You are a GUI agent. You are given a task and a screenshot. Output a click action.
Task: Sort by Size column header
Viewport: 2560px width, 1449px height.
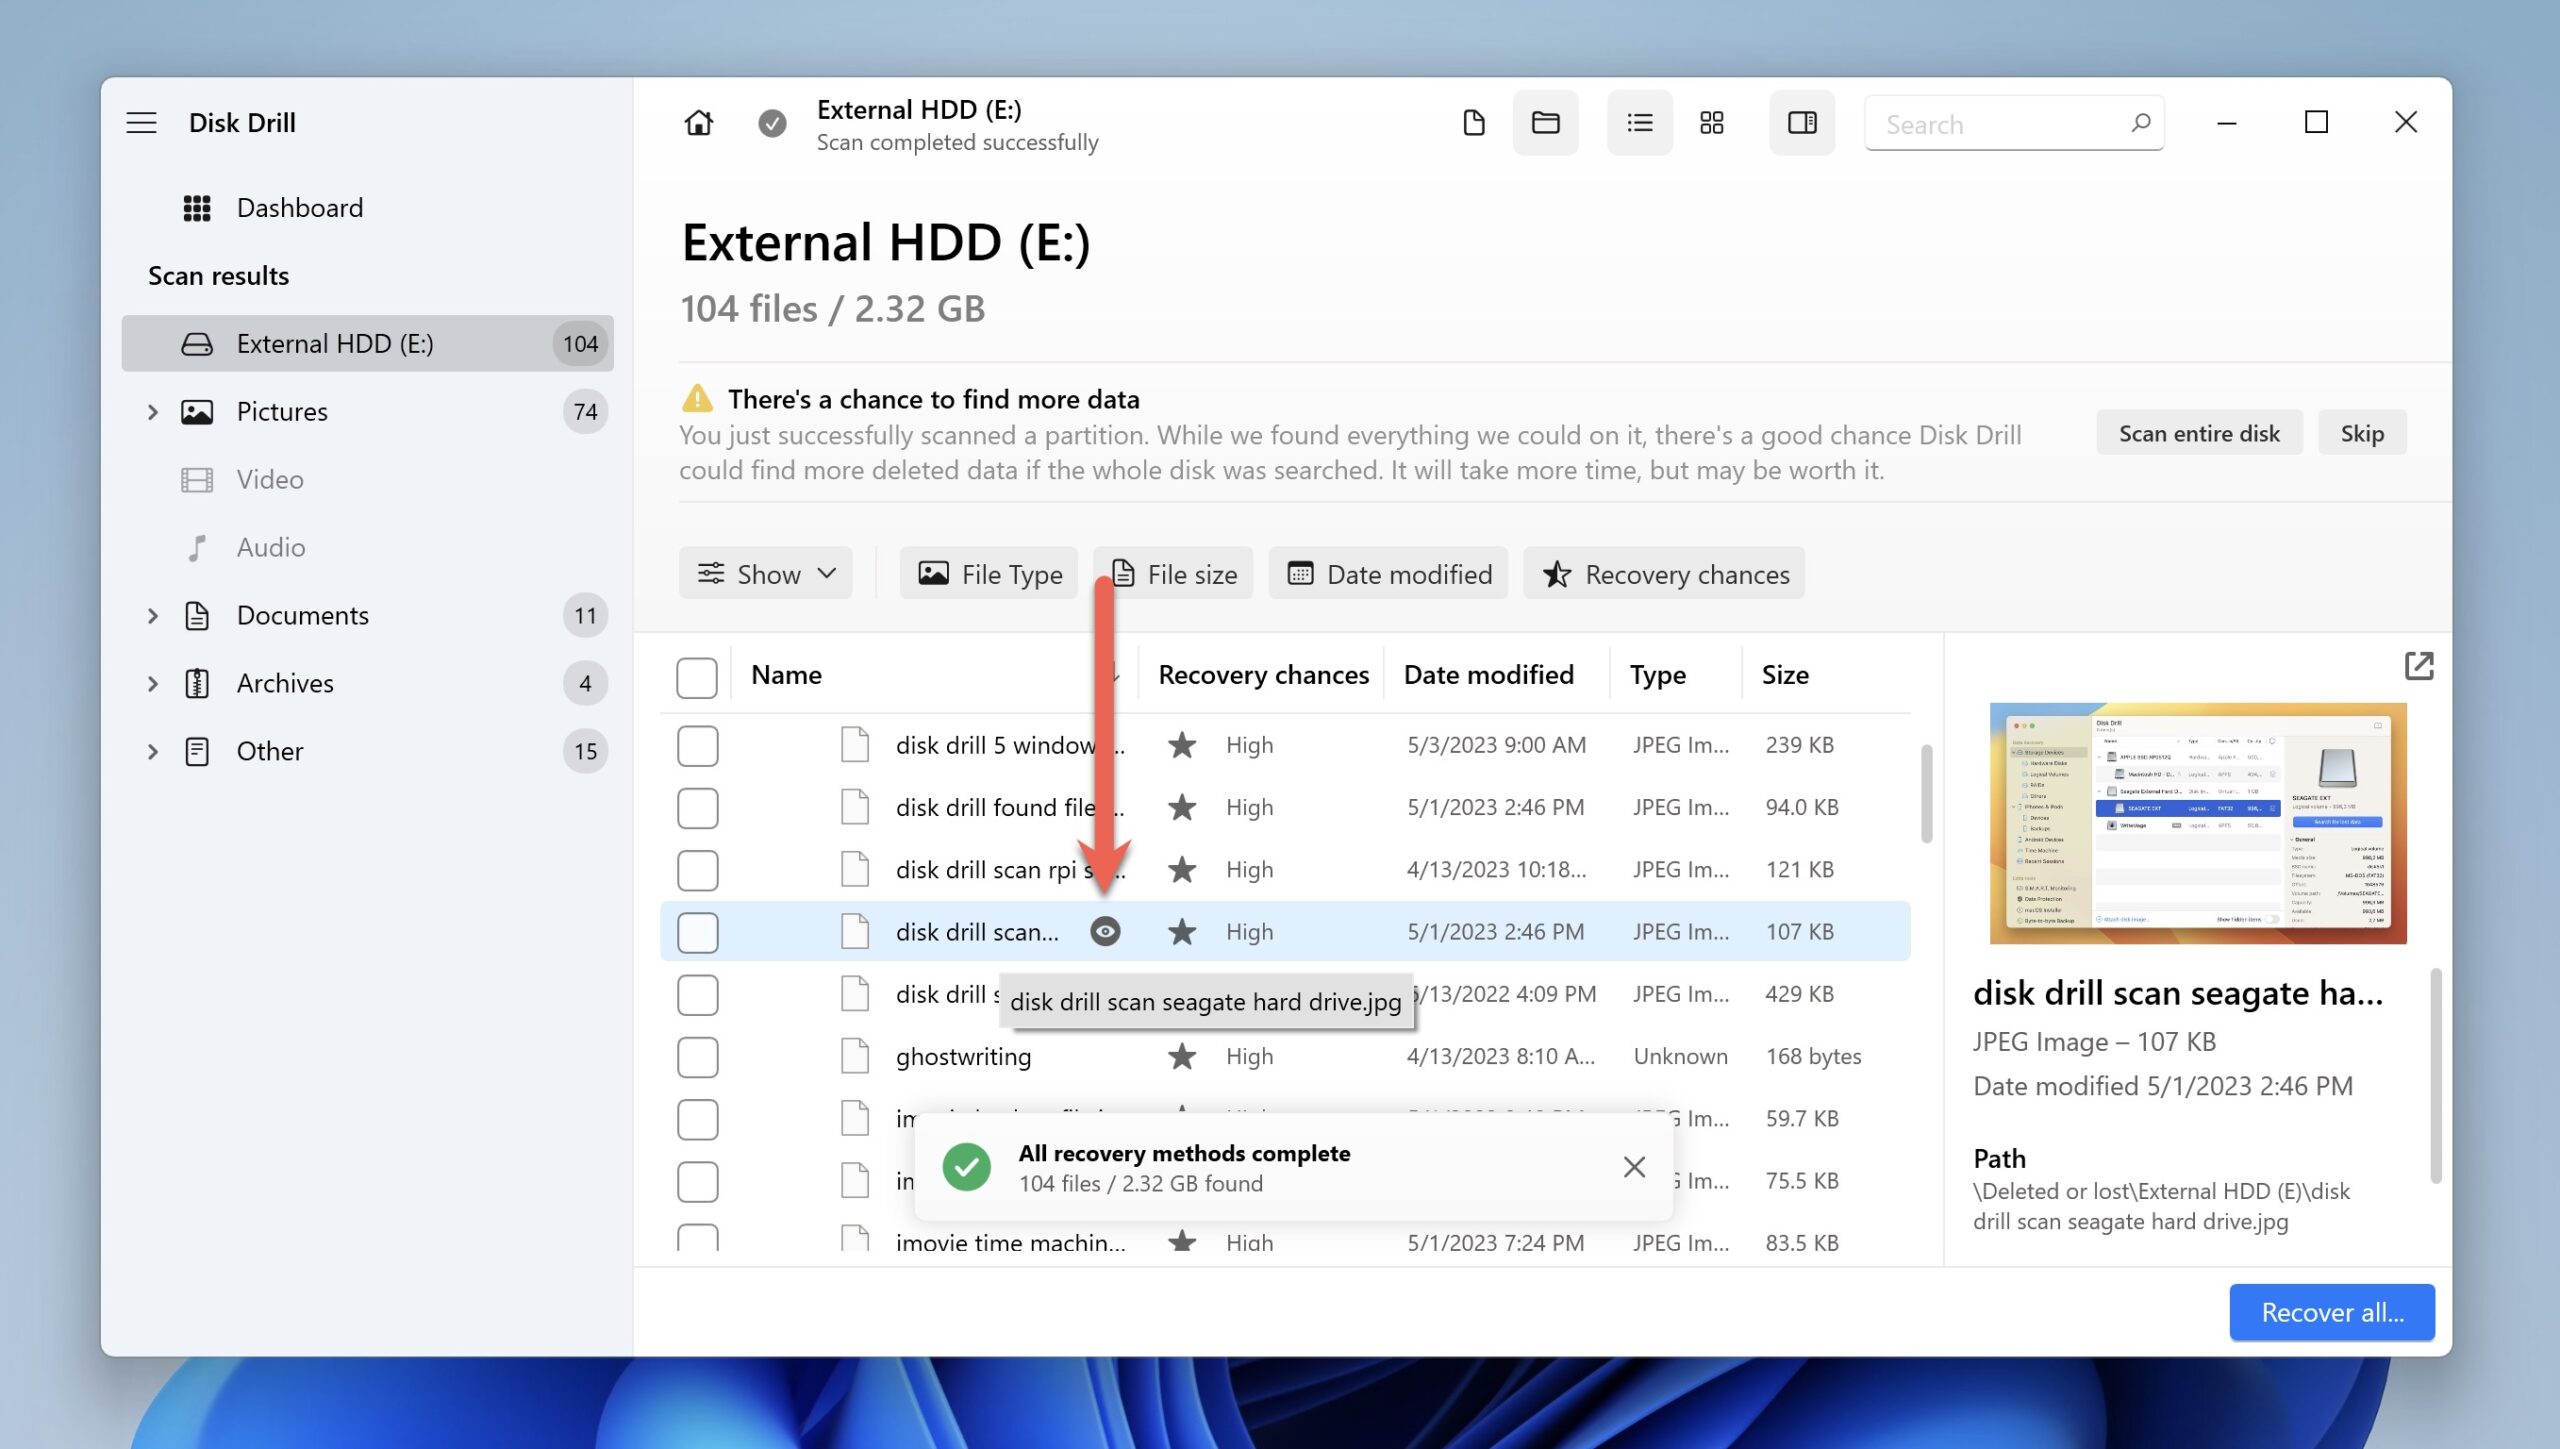(1785, 675)
